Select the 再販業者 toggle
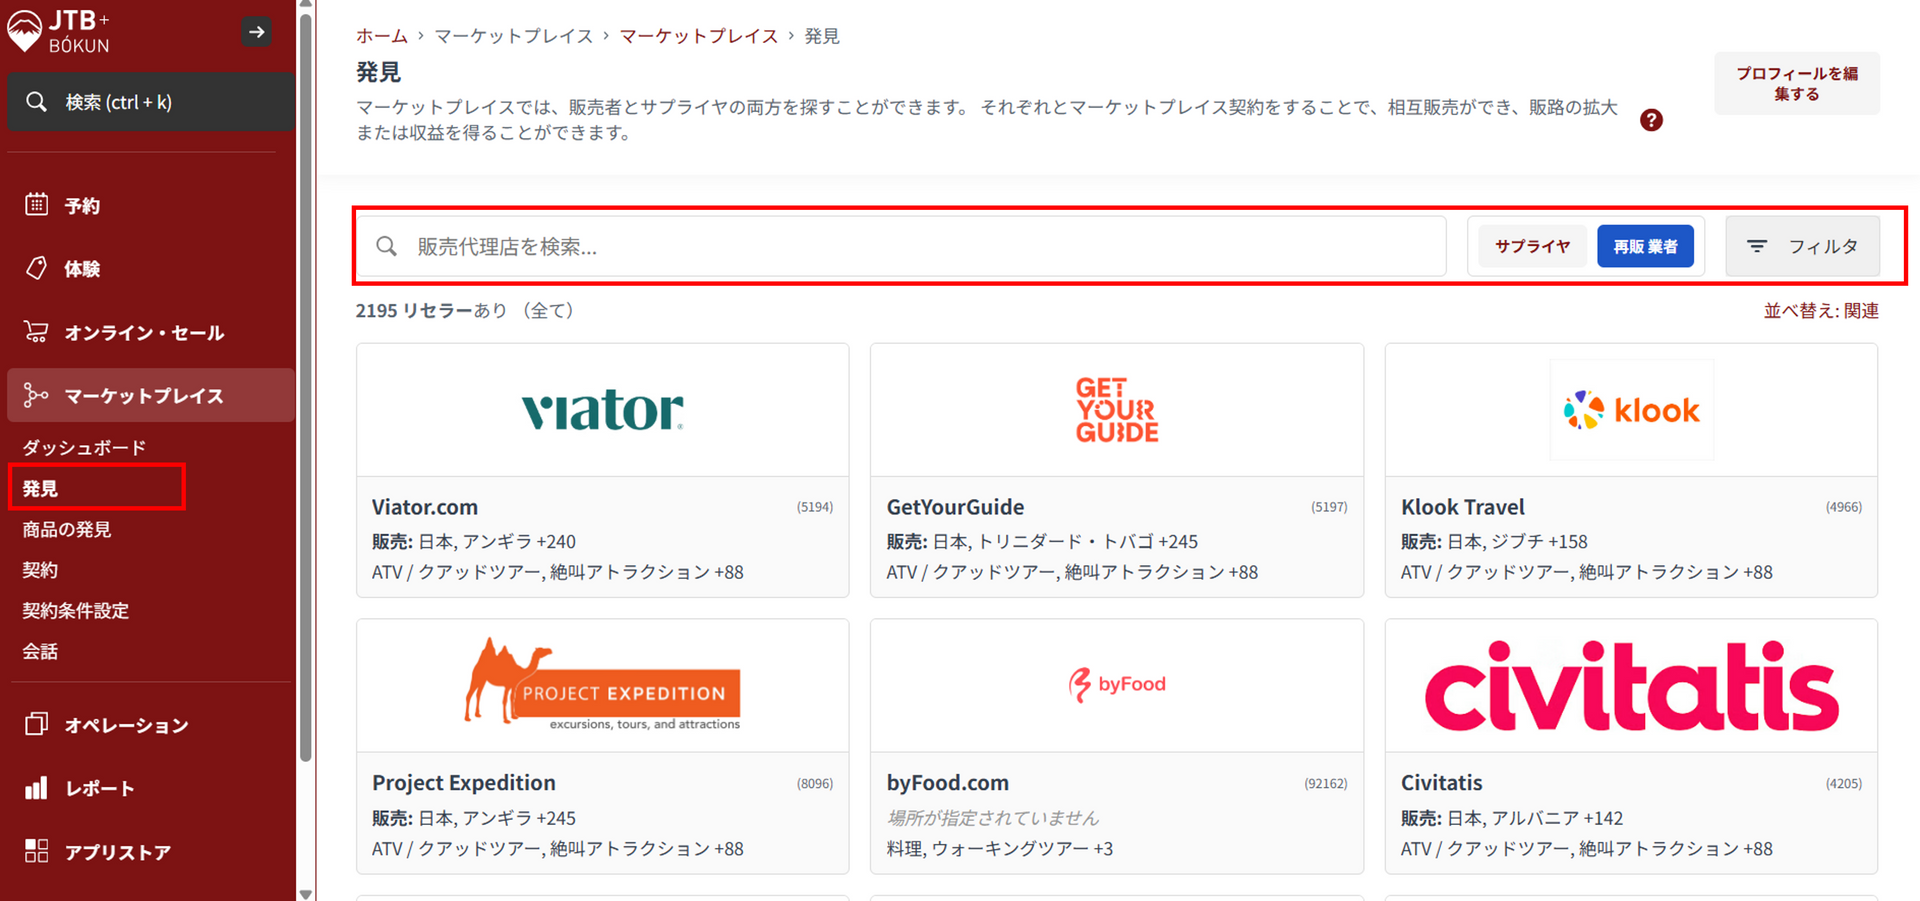This screenshot has width=1920, height=901. (x=1645, y=246)
